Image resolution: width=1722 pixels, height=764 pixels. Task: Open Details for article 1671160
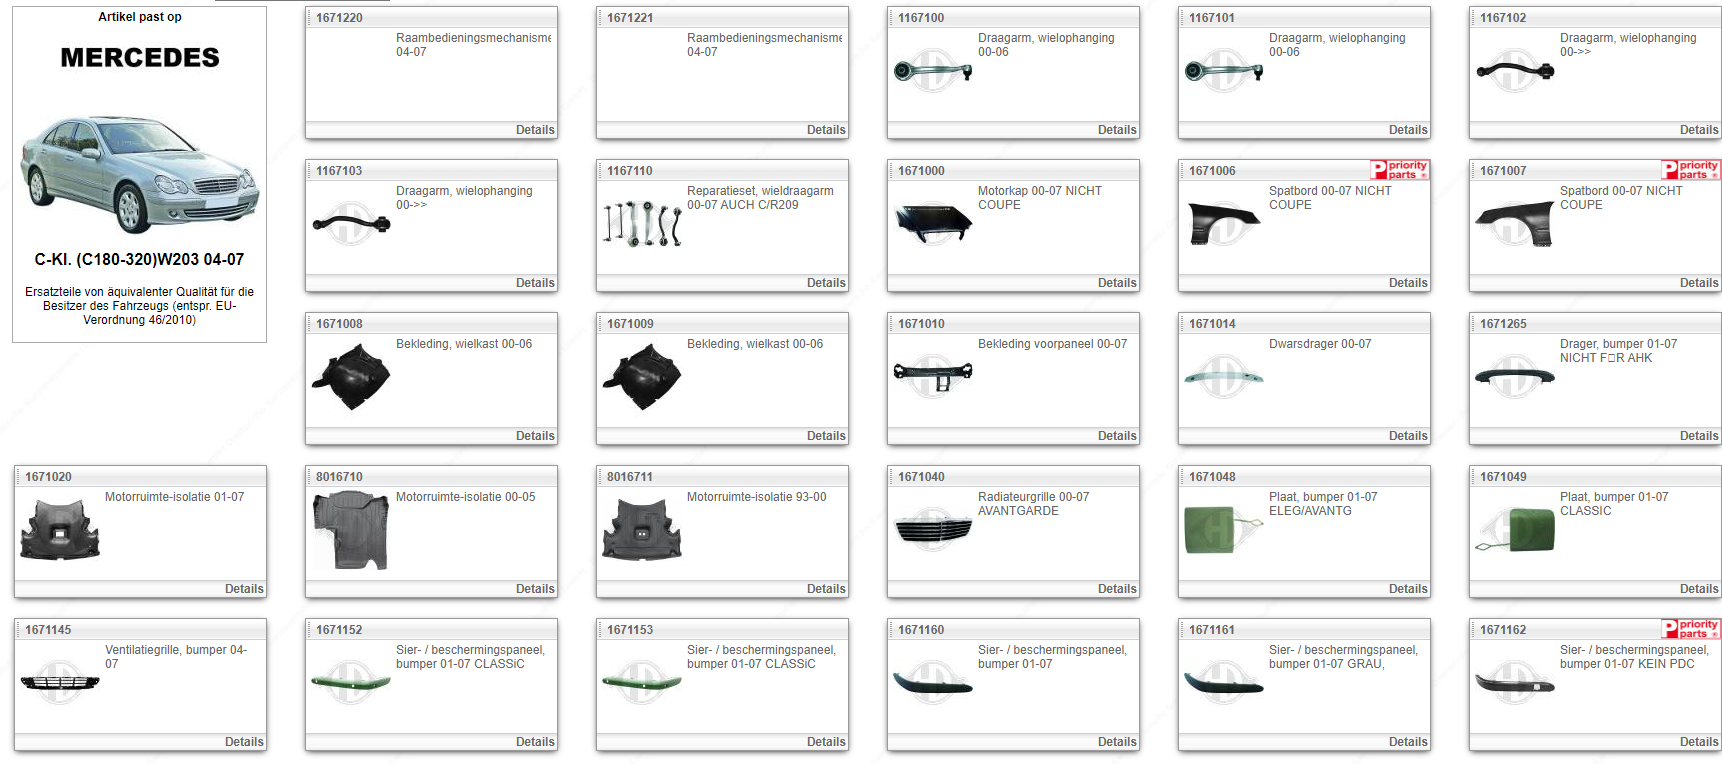1117,742
